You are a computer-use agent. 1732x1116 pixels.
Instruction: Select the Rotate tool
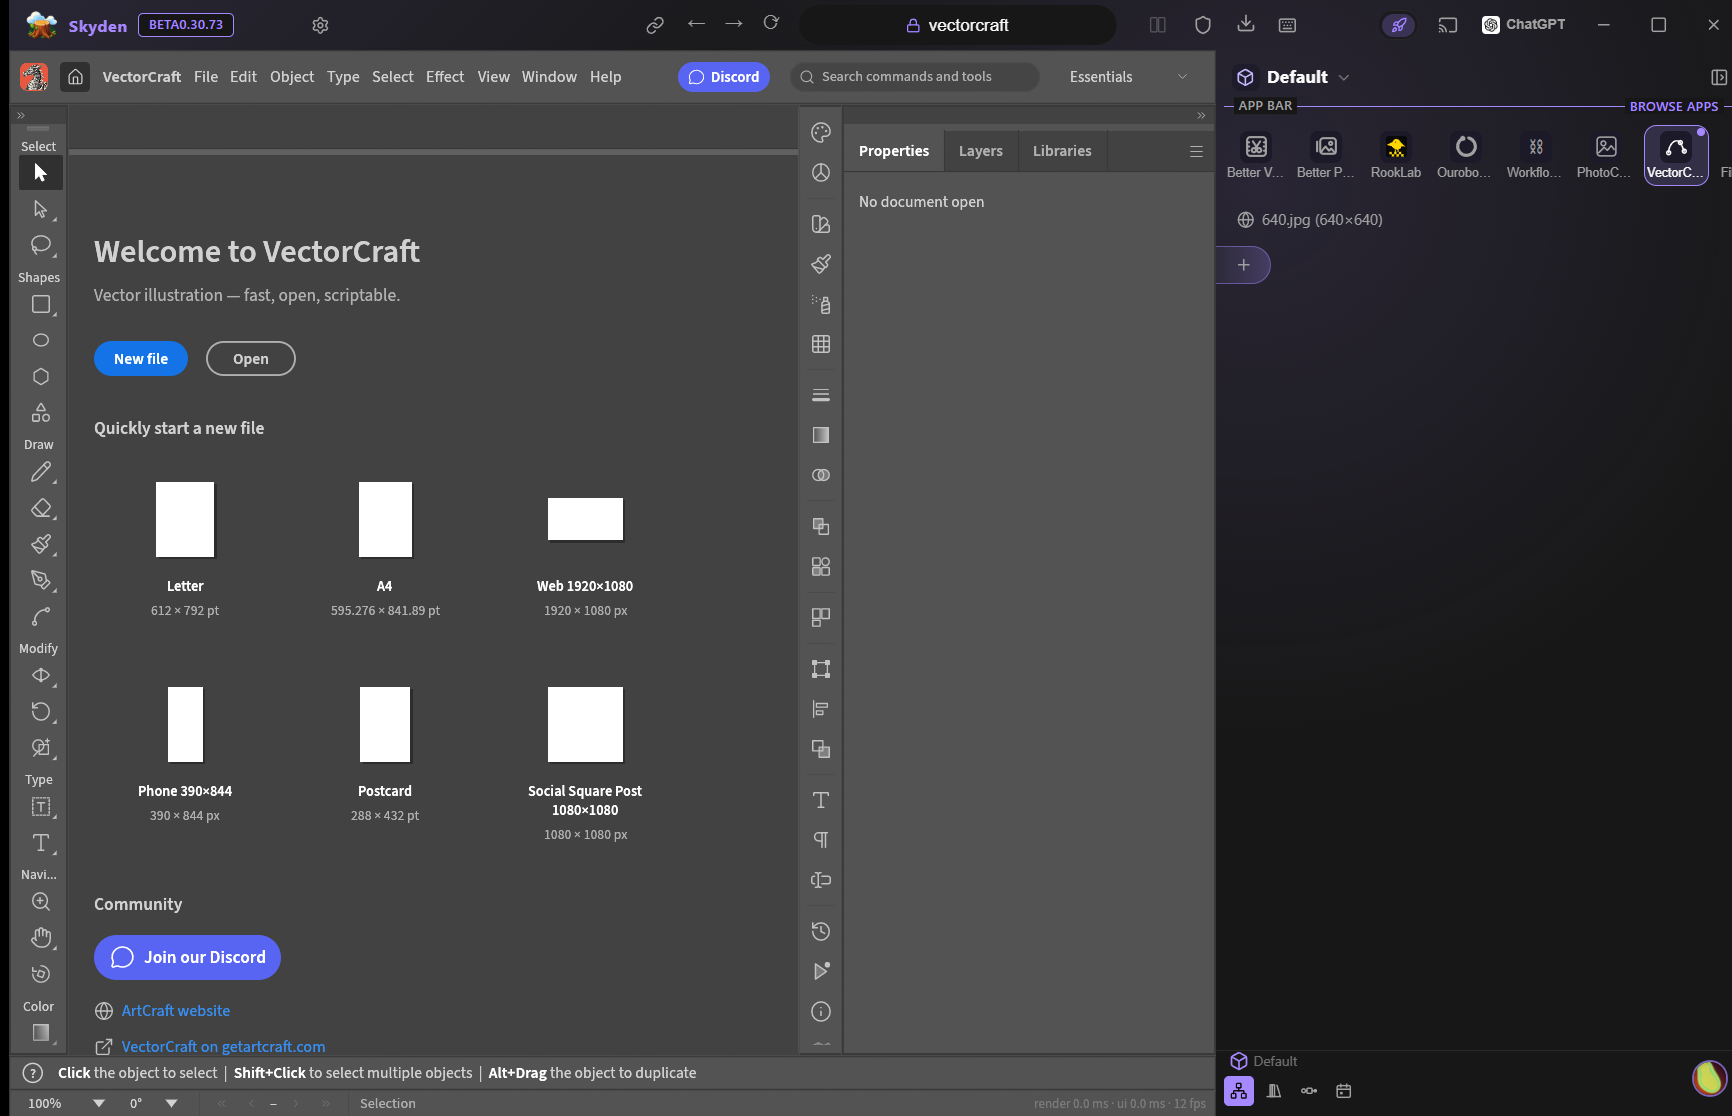[x=40, y=711]
